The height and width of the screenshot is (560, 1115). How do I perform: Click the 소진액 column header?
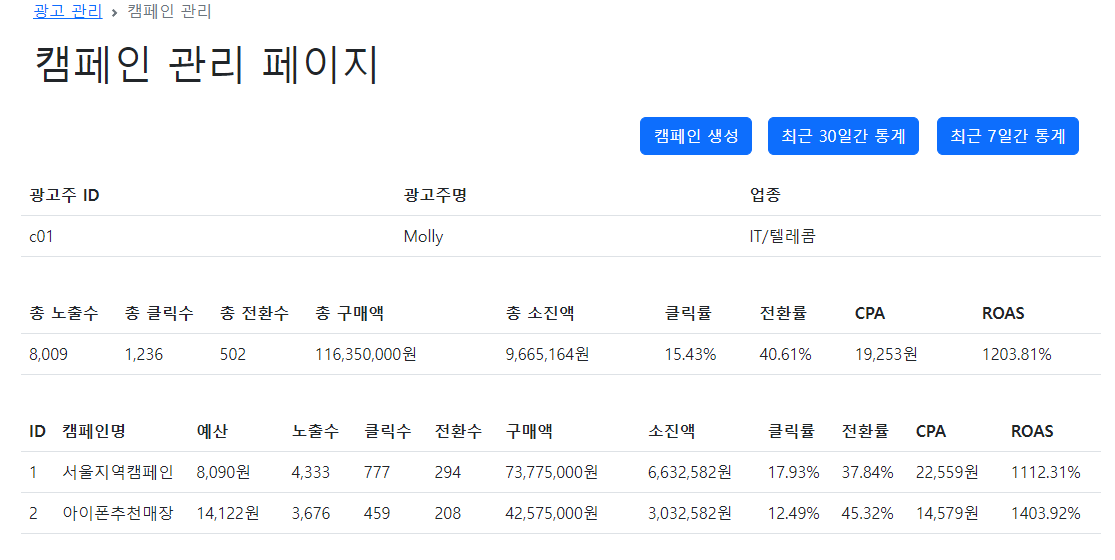click(671, 431)
